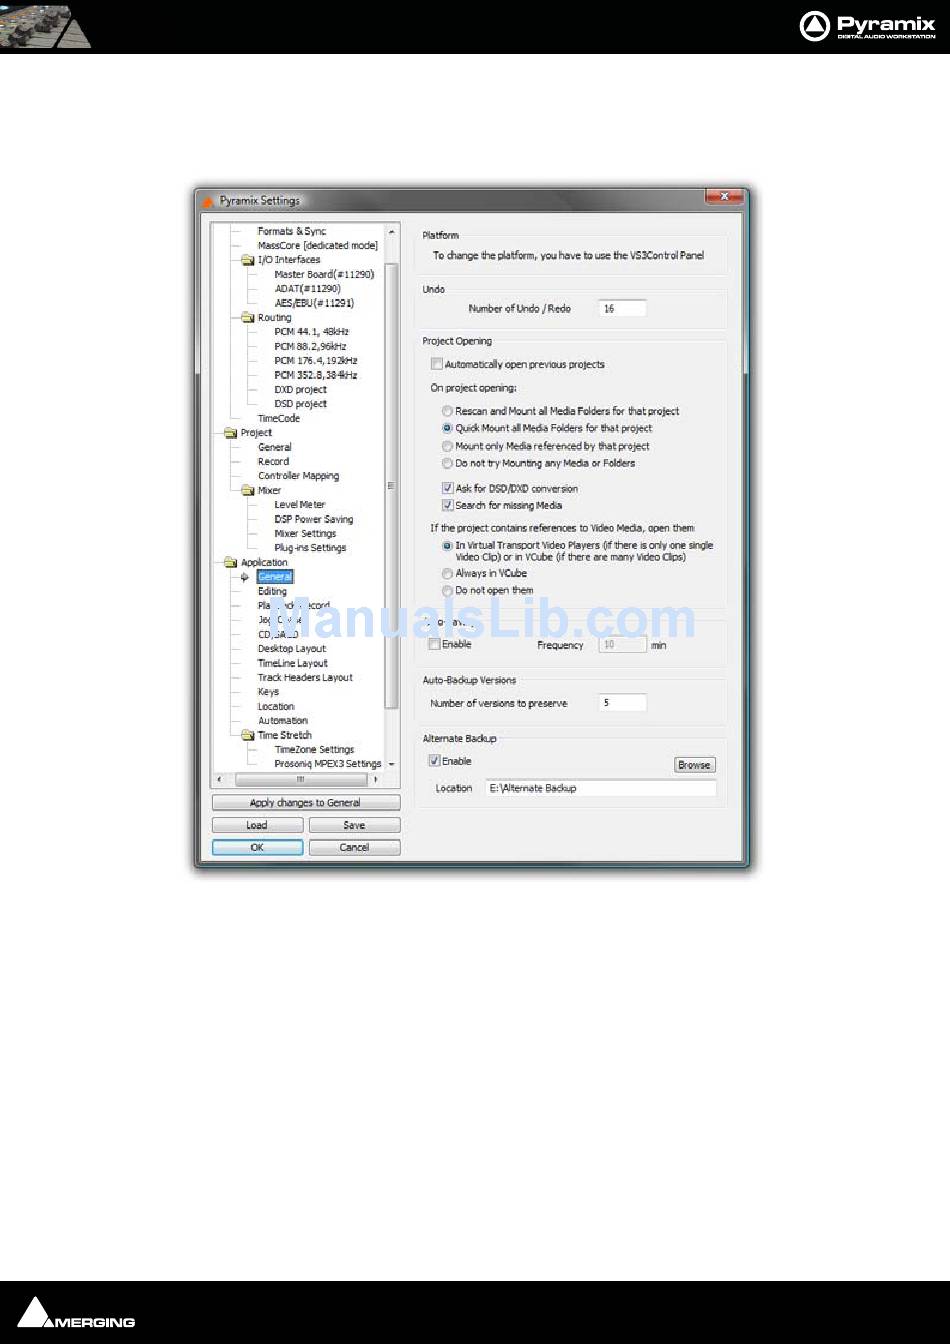
Task: Open Keys settings page
Action: pyautogui.click(x=268, y=692)
